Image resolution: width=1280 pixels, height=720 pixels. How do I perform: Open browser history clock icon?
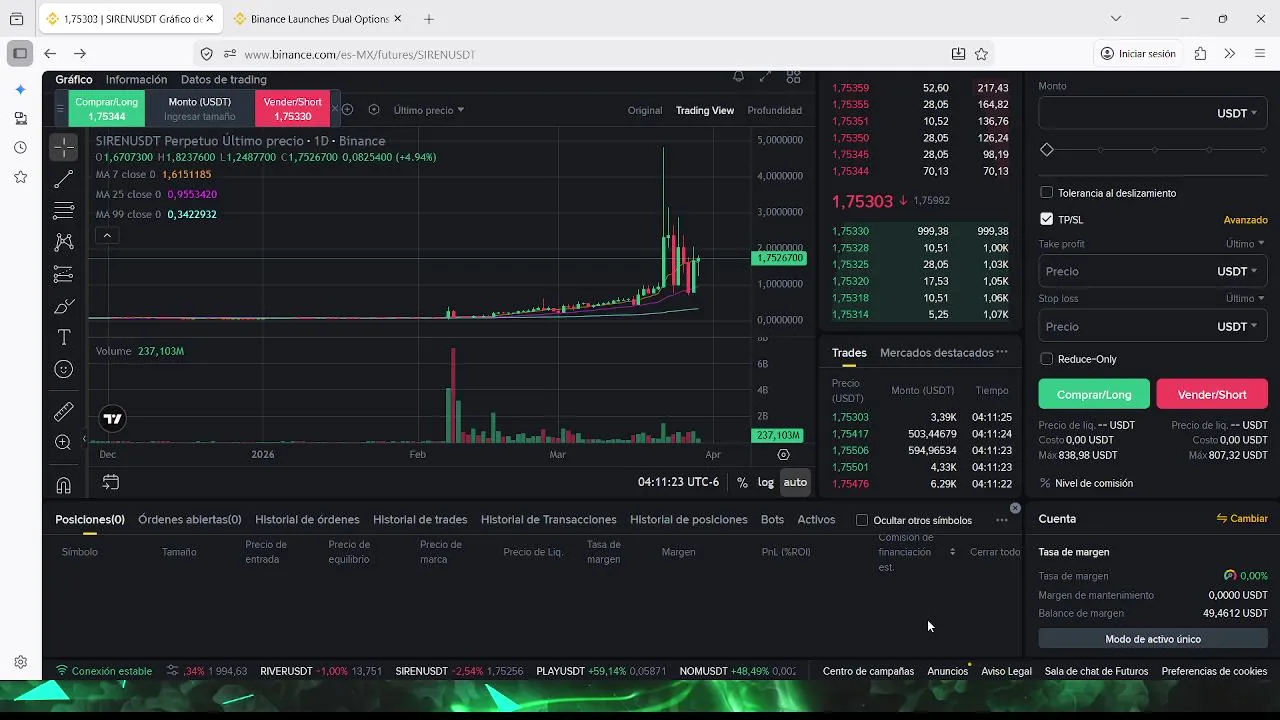click(x=20, y=148)
